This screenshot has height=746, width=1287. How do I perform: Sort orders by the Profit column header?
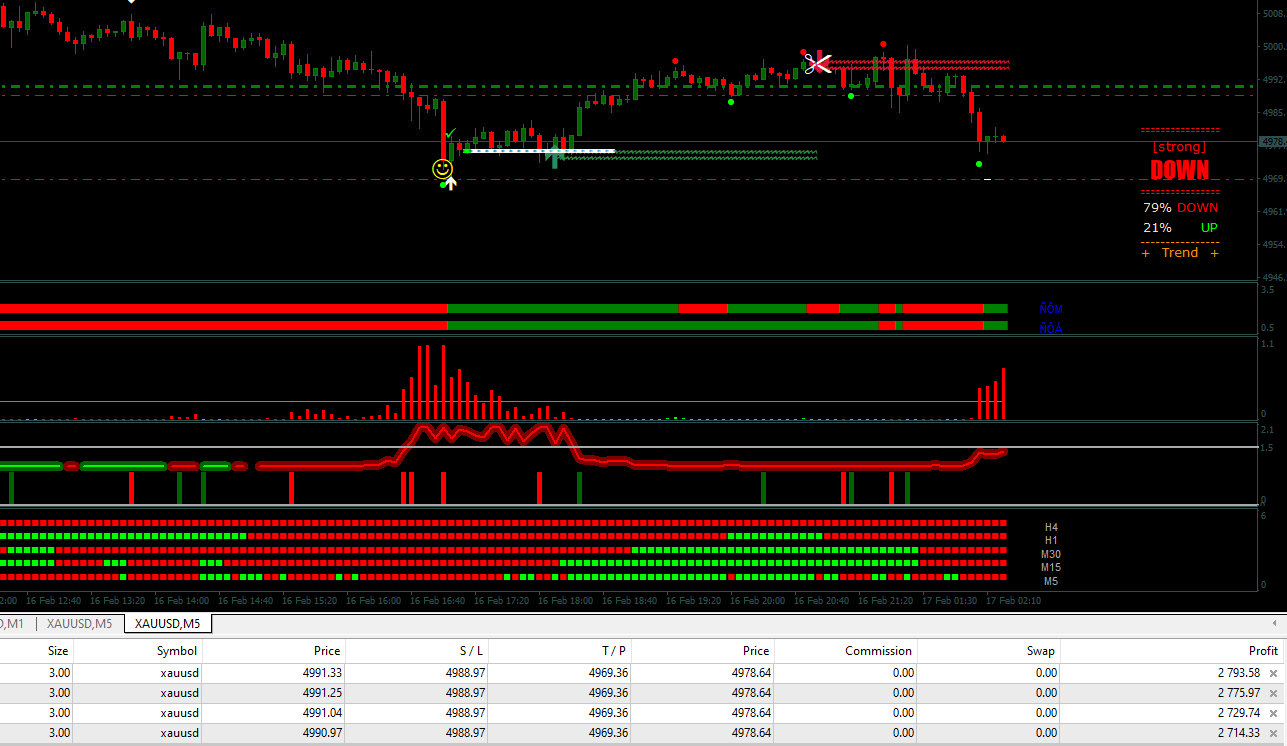pos(1263,651)
